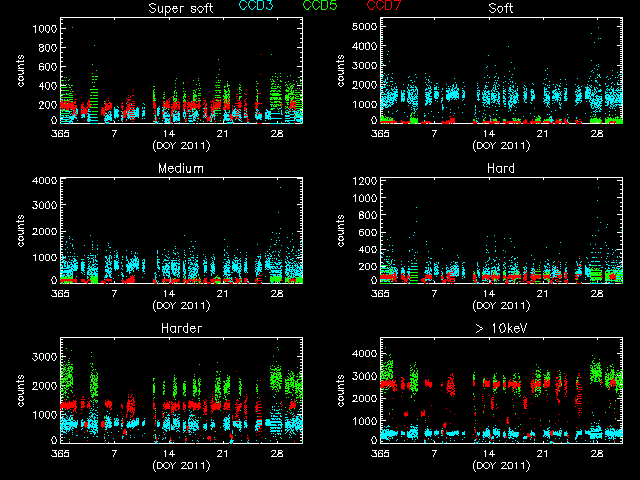The height and width of the screenshot is (480, 640).
Task: Click the (DOY 2011) label under Super soft plot
Action: tap(181, 145)
